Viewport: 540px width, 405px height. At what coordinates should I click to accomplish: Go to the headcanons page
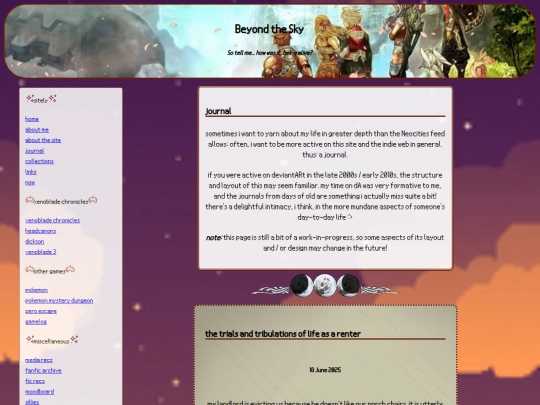click(x=40, y=231)
